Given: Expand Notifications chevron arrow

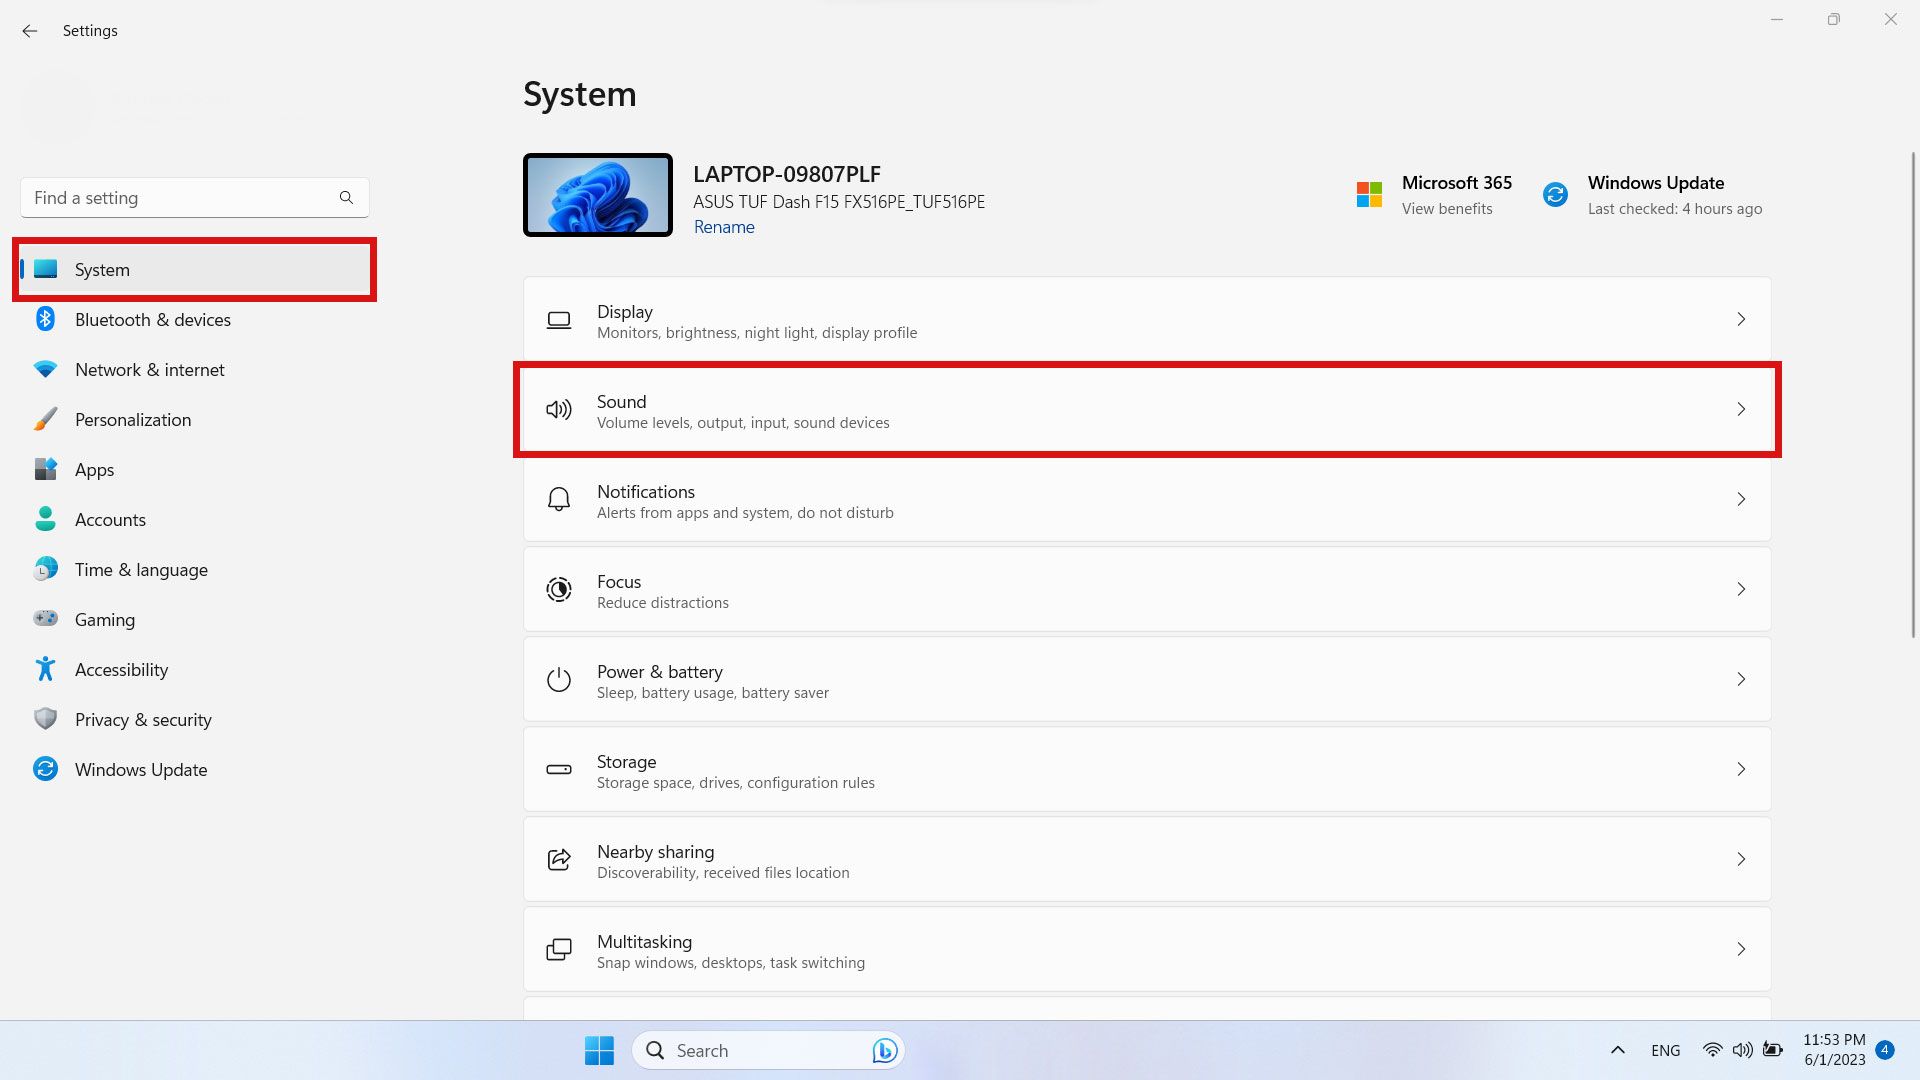Looking at the screenshot, I should pyautogui.click(x=1741, y=499).
